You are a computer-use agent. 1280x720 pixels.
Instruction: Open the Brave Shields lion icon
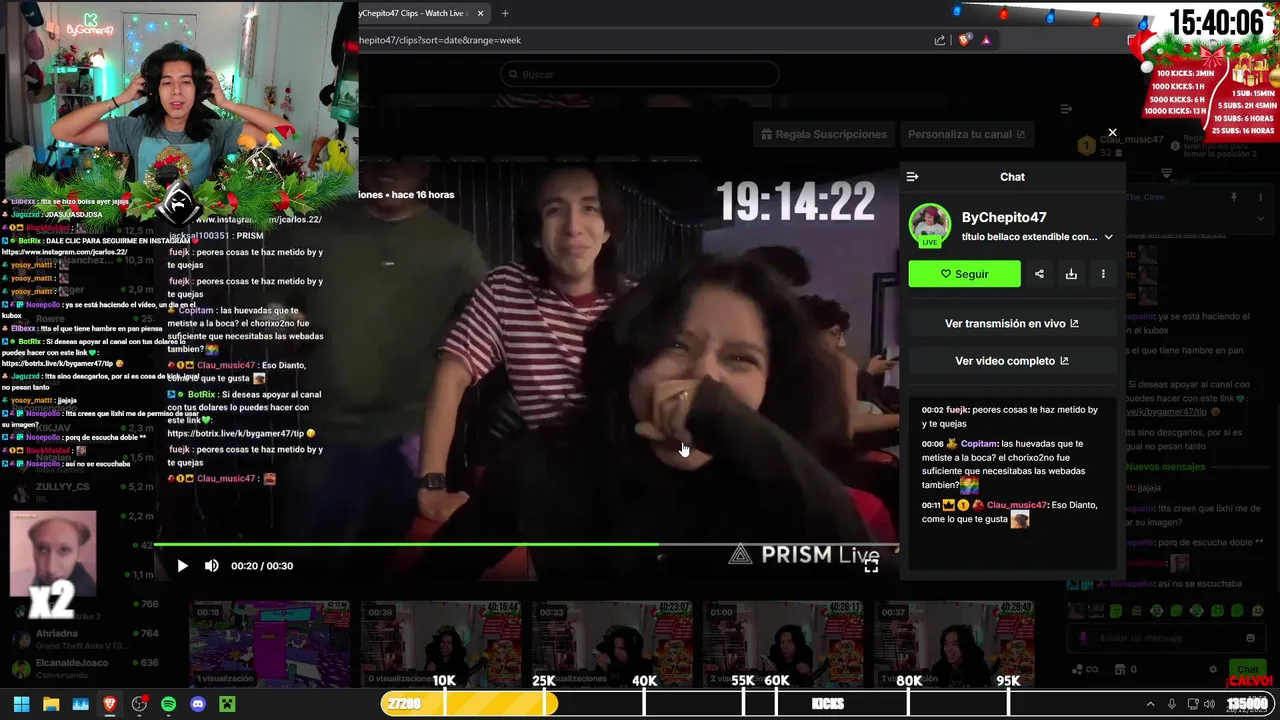[x=964, y=40]
